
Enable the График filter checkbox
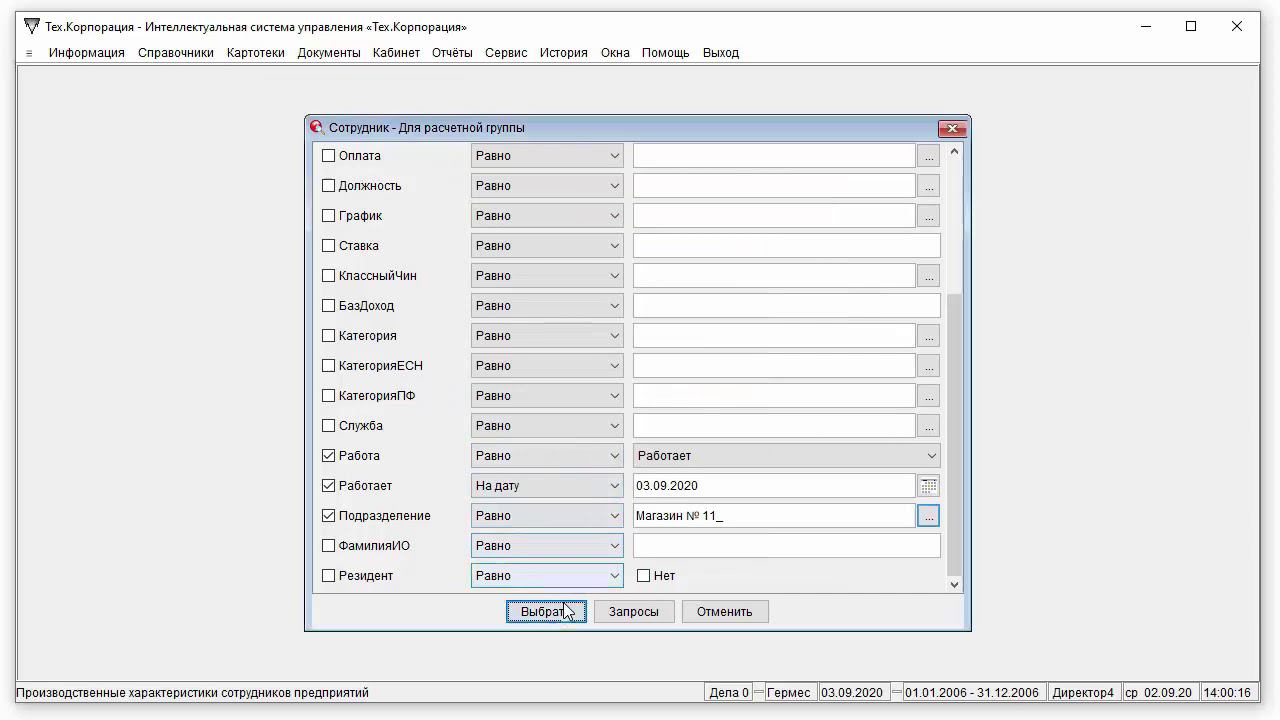pyautogui.click(x=328, y=216)
